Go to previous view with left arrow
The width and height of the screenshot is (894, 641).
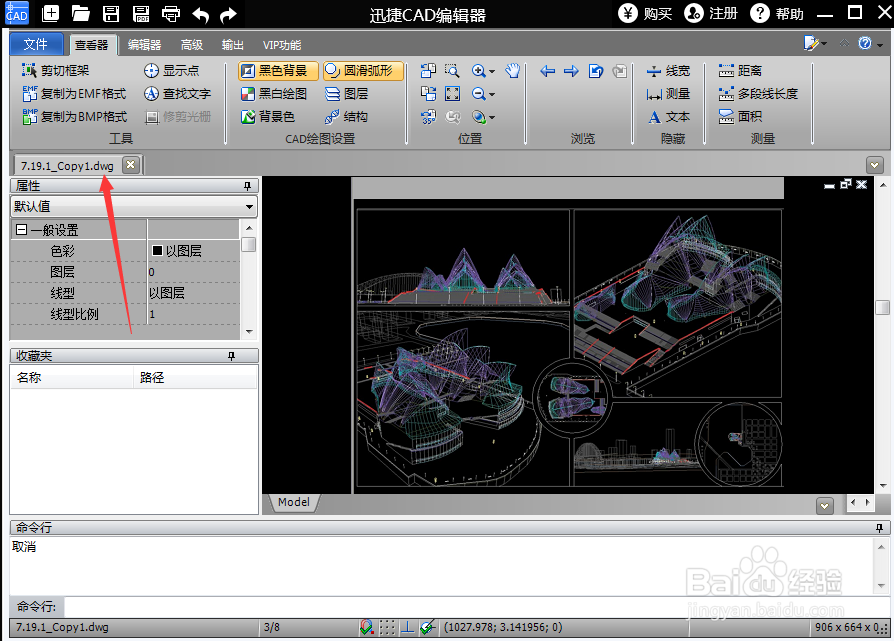pos(547,71)
